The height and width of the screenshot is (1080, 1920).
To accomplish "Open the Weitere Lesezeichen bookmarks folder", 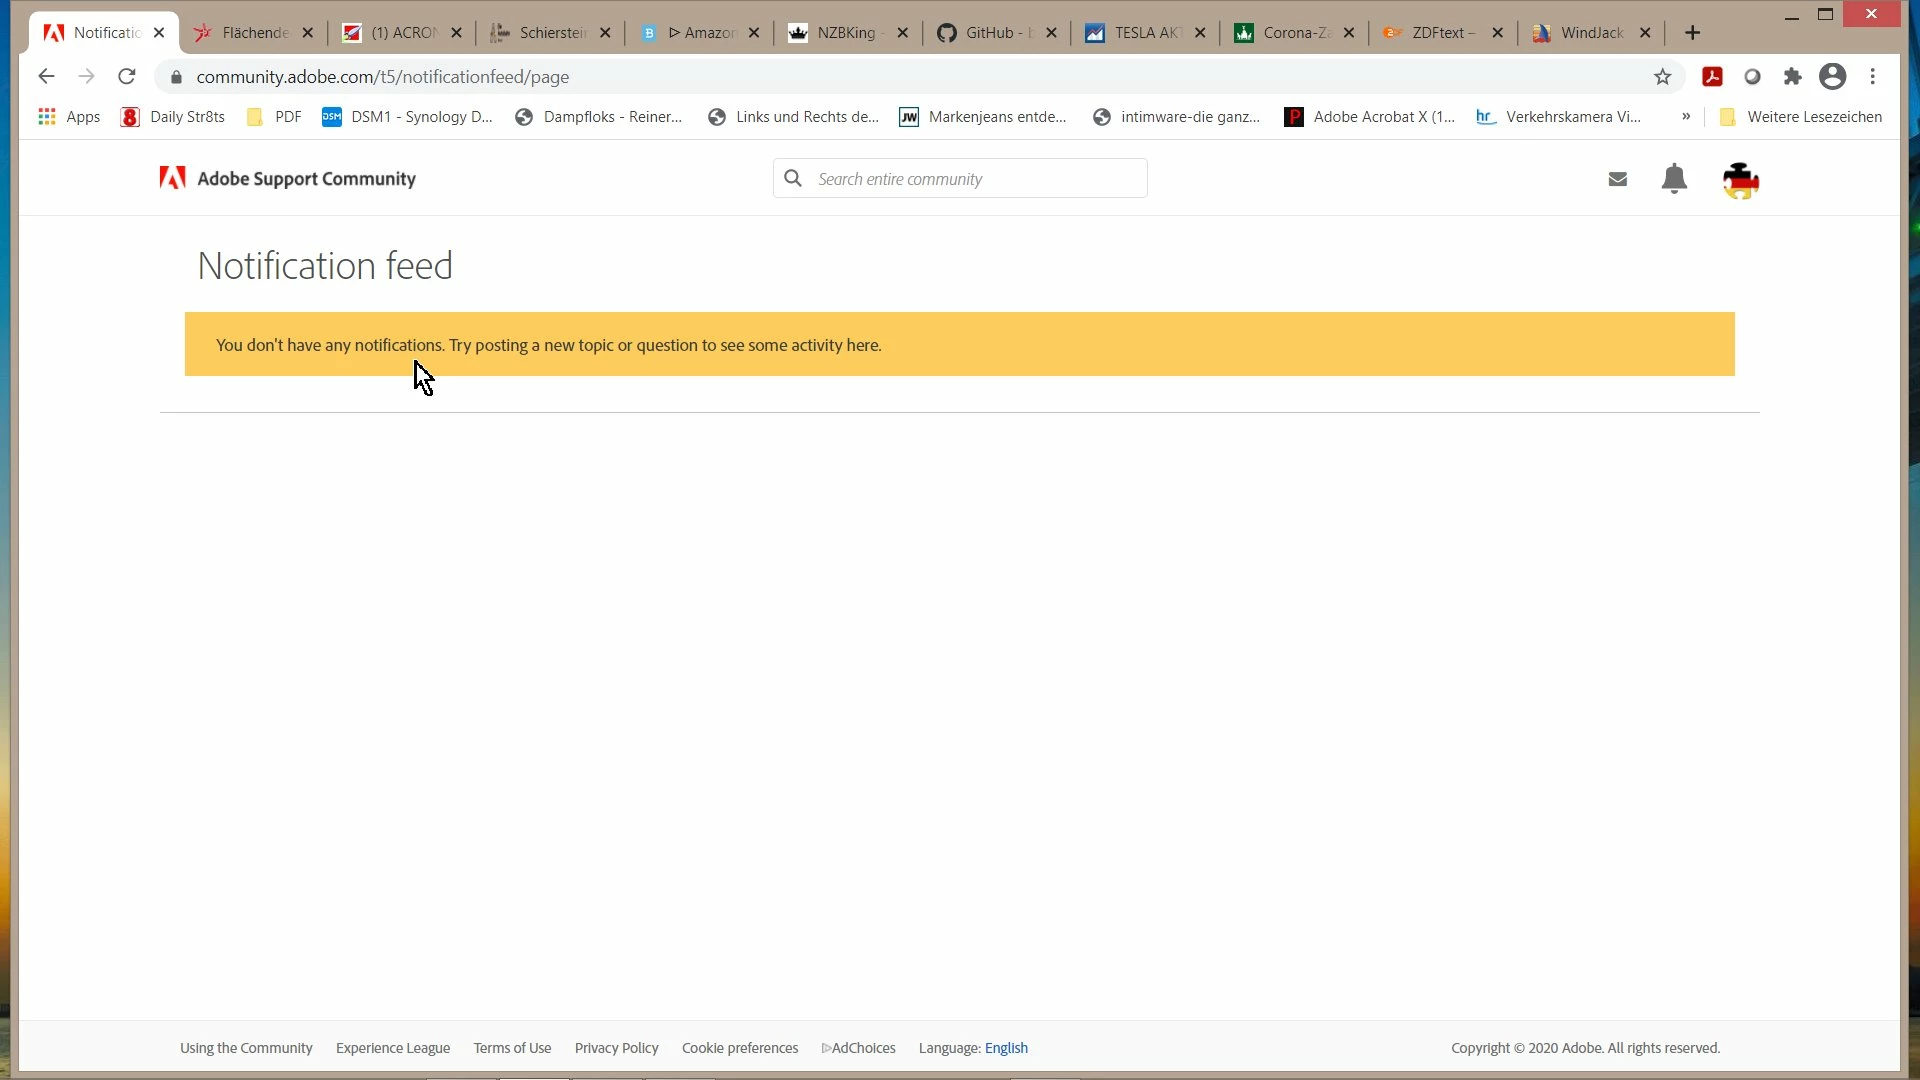I will [1801, 117].
